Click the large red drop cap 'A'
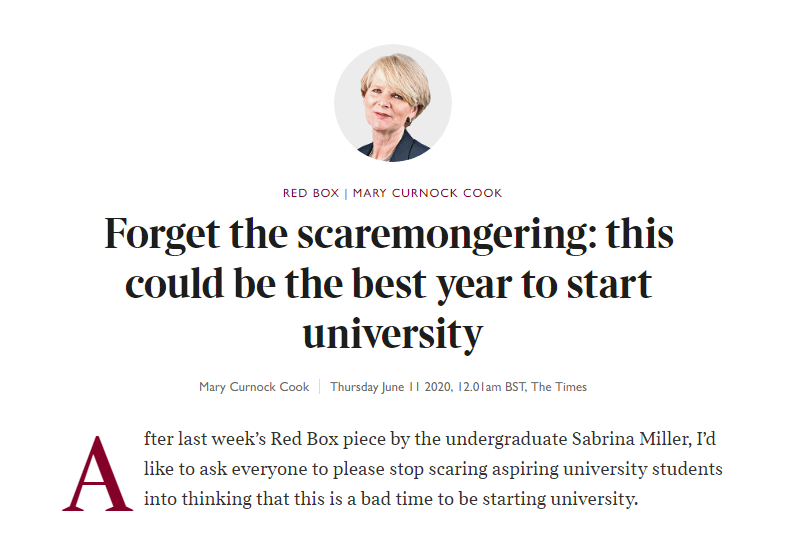The image size is (791, 534). (x=97, y=474)
